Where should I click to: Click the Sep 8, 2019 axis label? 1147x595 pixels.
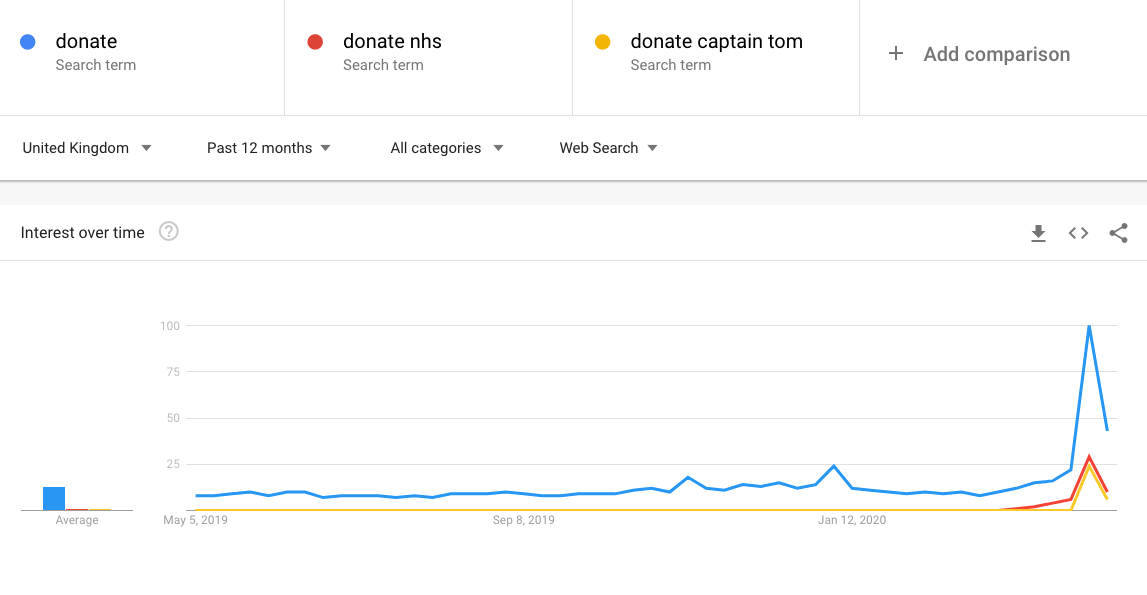(523, 520)
